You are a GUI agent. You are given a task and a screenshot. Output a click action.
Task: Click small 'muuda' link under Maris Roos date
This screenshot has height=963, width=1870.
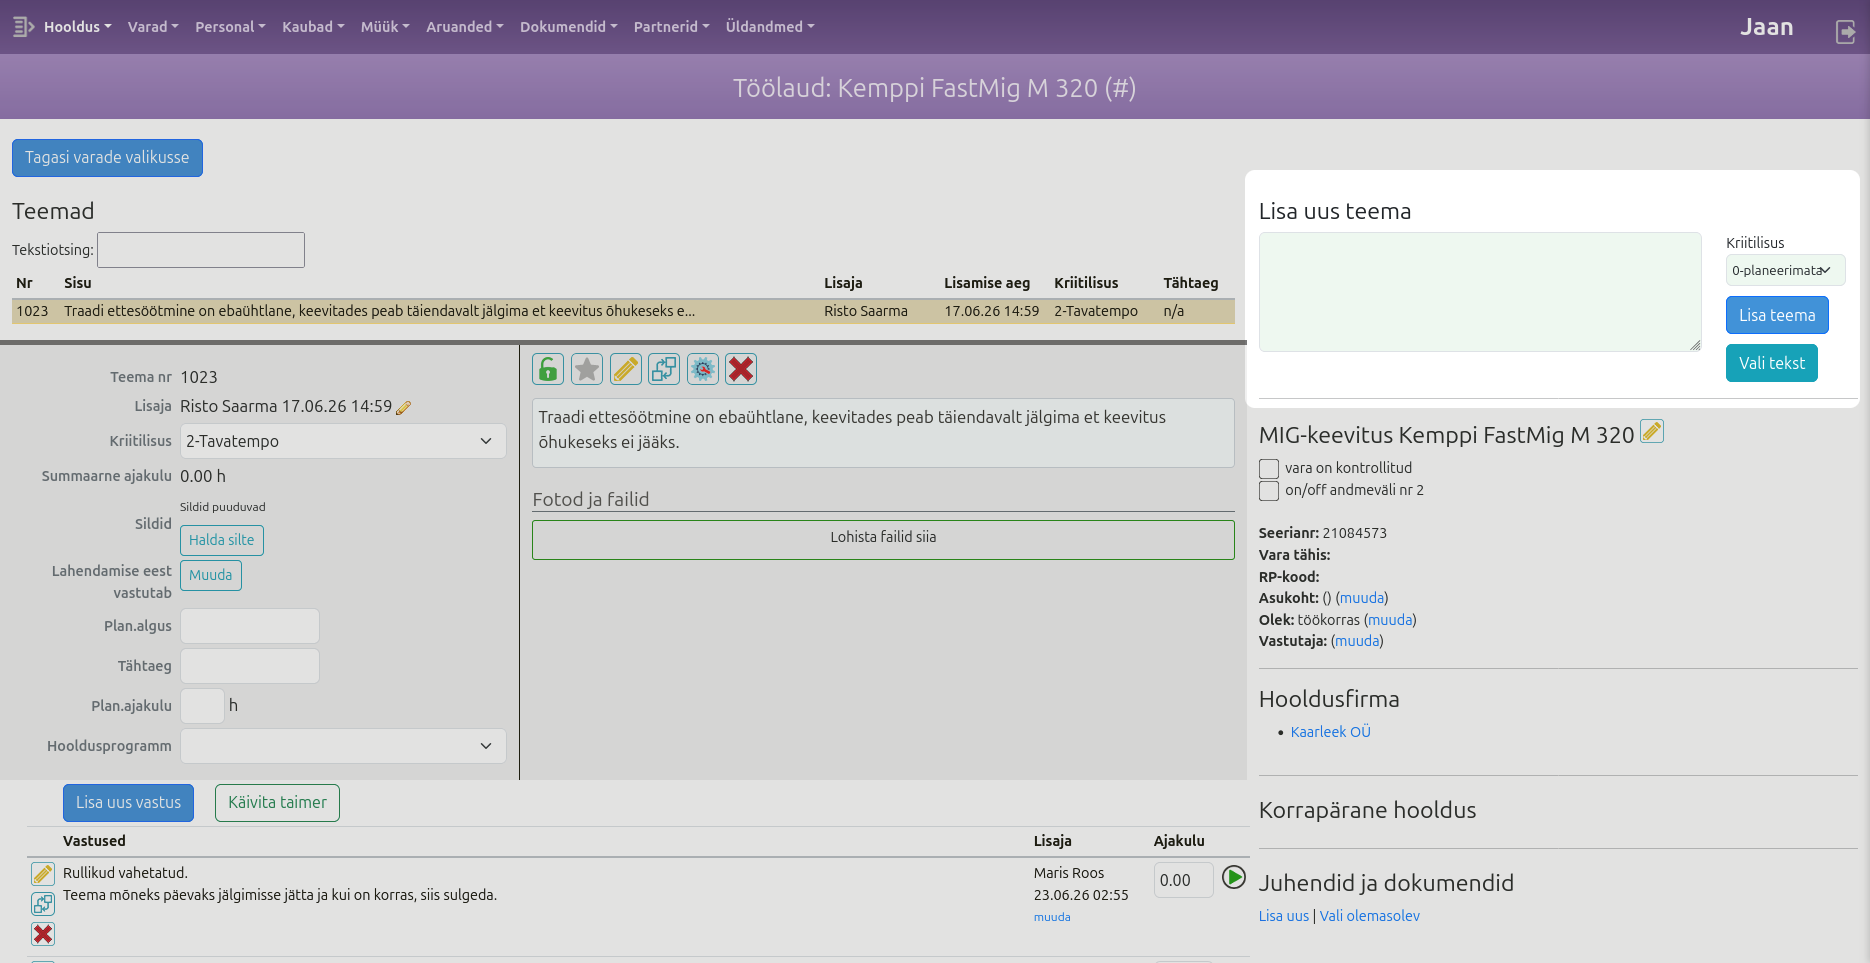coord(1052,917)
